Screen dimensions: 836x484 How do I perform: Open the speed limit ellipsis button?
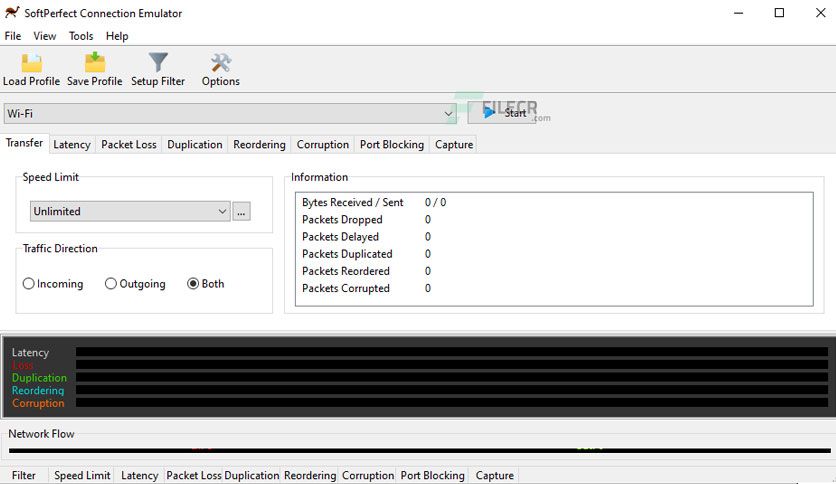[242, 212]
